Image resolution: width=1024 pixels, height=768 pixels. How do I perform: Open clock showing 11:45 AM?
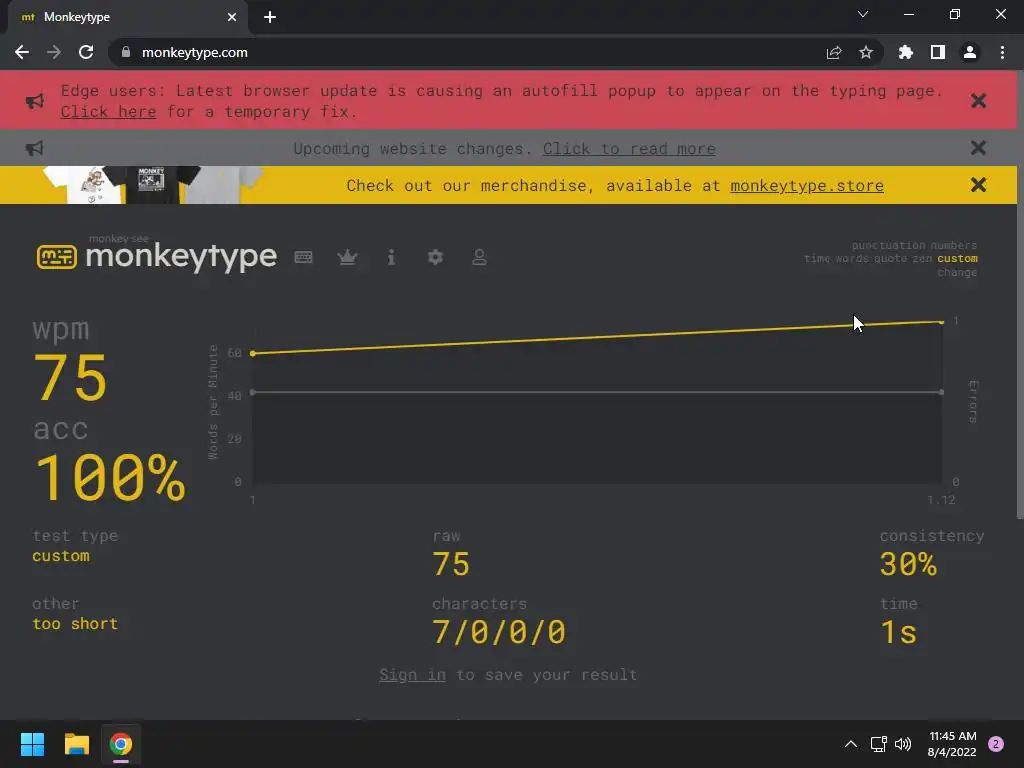pyautogui.click(x=952, y=744)
